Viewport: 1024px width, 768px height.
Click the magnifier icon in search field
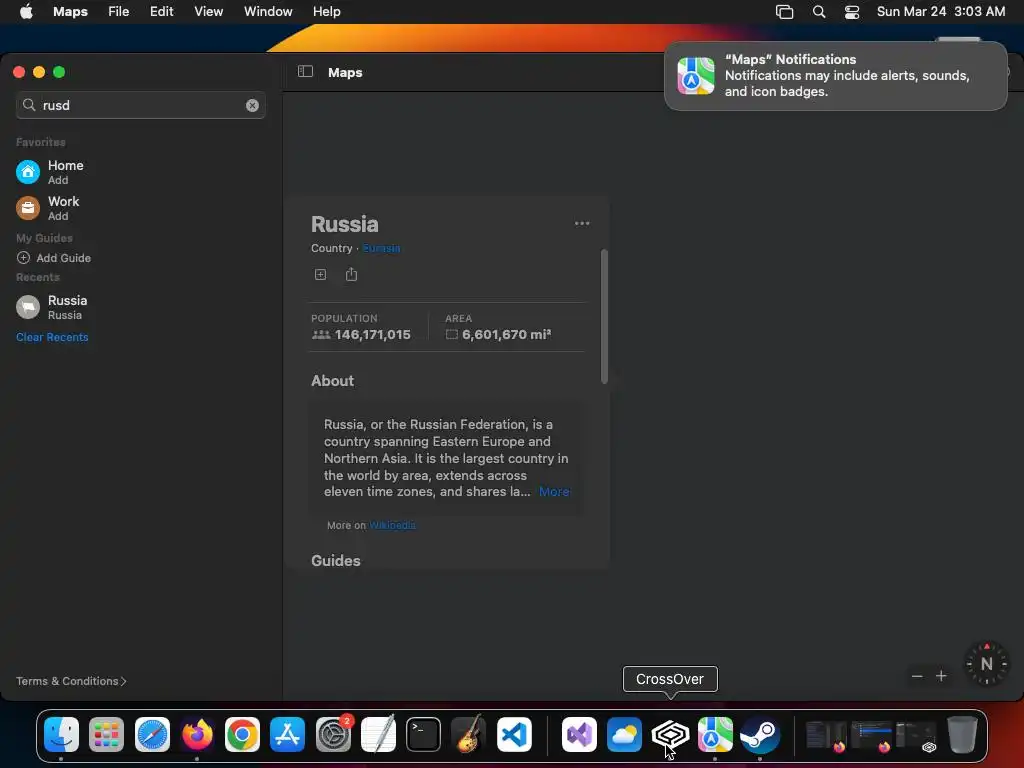point(29,104)
